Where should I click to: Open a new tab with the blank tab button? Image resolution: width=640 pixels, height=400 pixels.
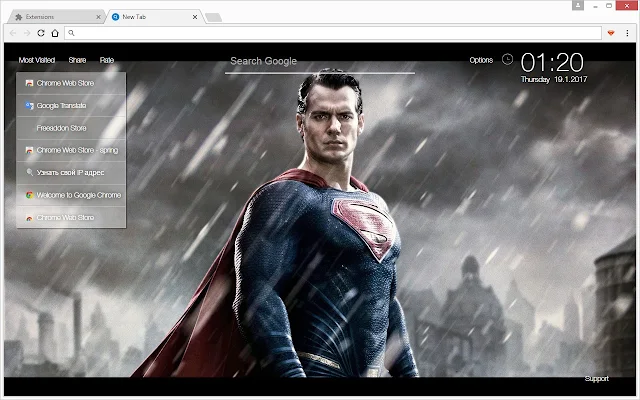point(213,17)
